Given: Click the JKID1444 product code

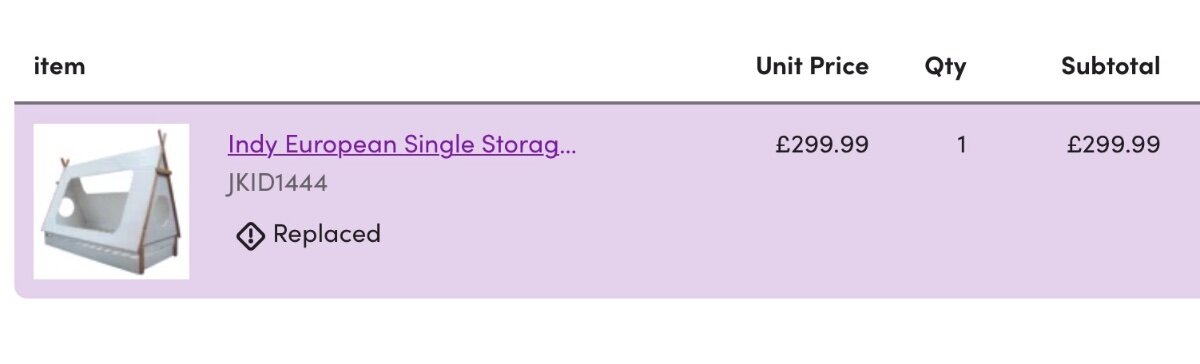Looking at the screenshot, I should point(278,184).
